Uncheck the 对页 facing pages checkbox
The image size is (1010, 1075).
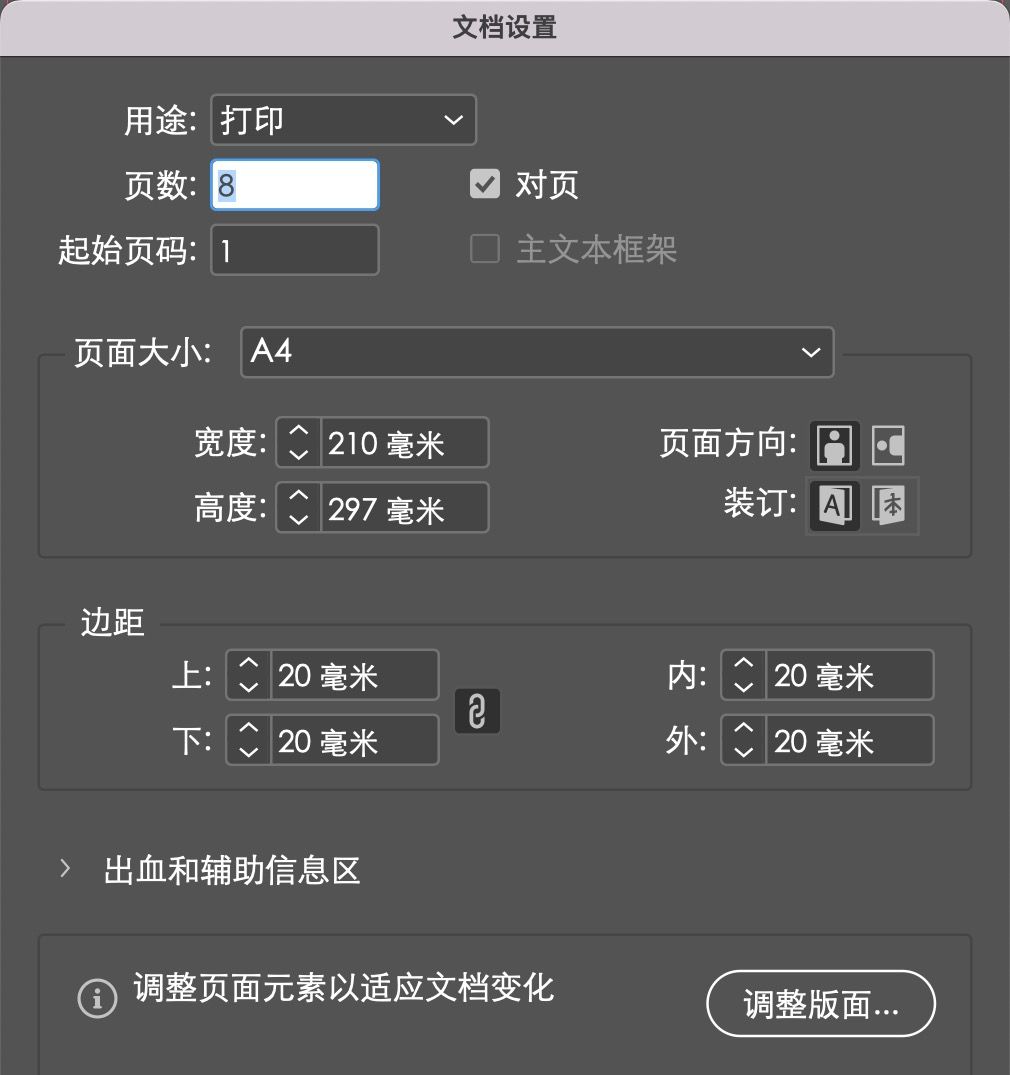point(484,184)
